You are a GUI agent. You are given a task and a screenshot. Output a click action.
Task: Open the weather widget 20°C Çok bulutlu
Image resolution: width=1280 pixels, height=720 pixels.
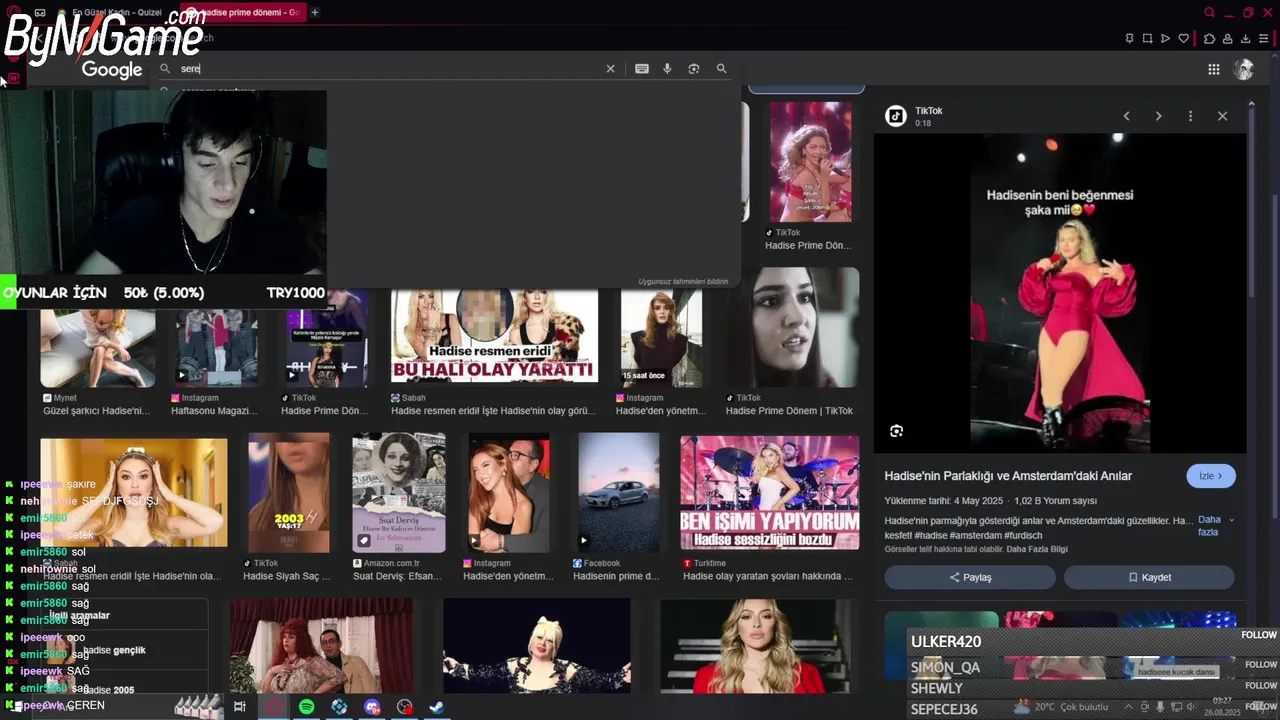click(x=1061, y=707)
